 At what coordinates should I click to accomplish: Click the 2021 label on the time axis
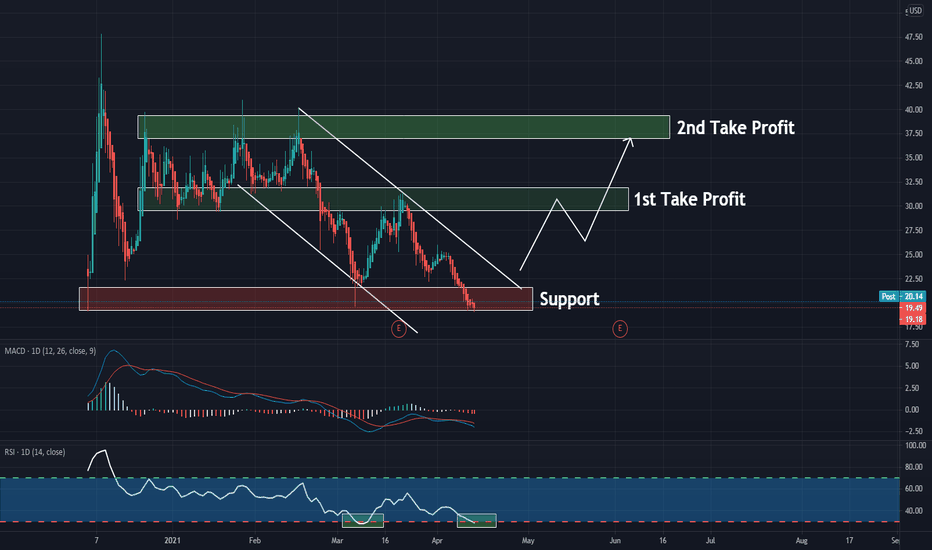[172, 540]
